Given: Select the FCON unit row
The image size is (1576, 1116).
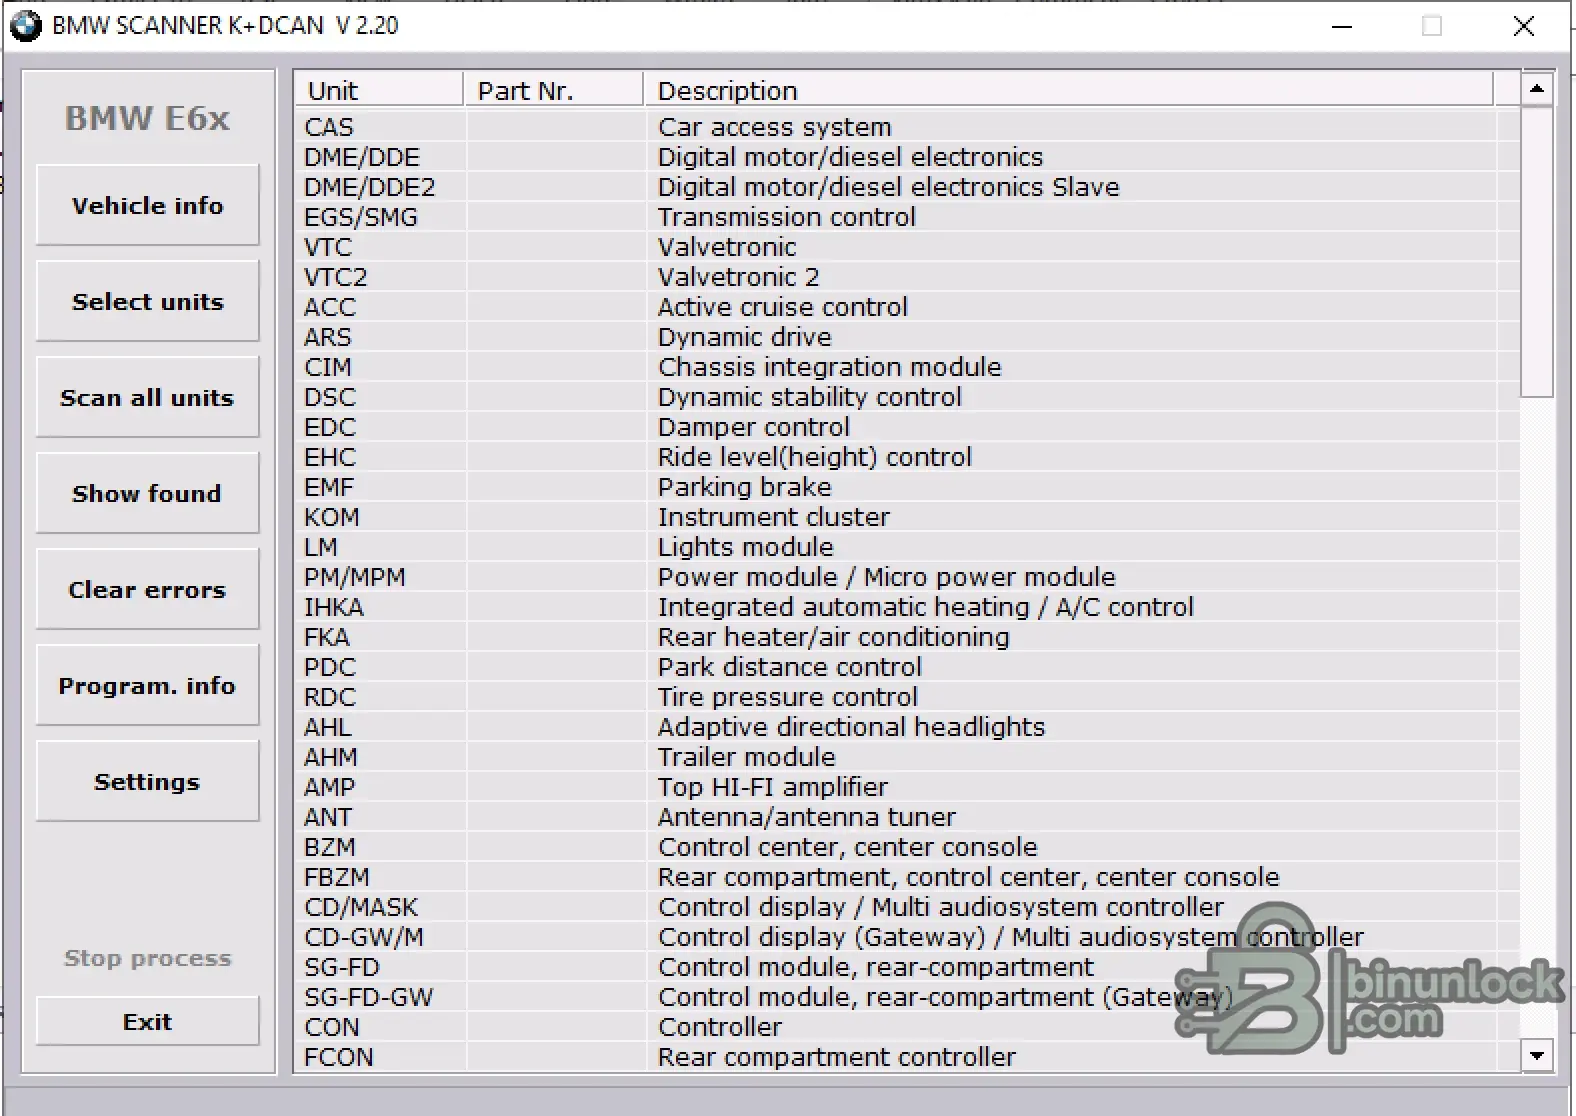Looking at the screenshot, I should coord(907,1057).
